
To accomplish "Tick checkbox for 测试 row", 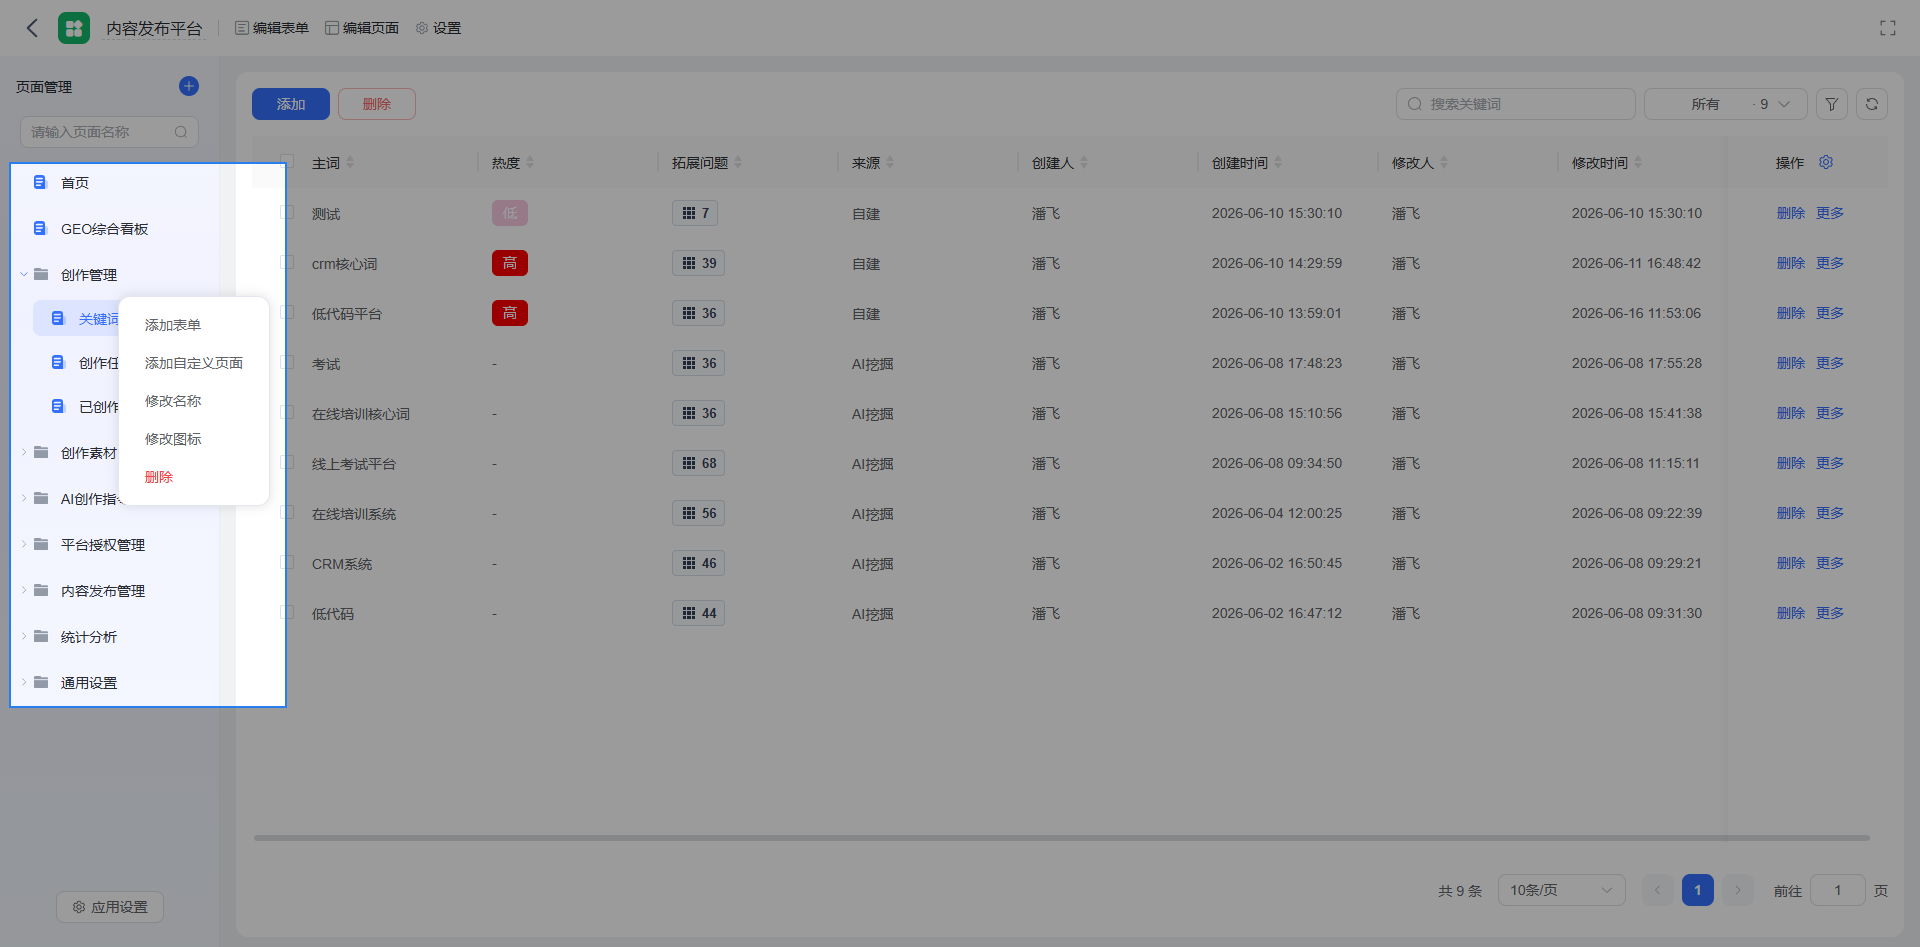I will (x=287, y=212).
